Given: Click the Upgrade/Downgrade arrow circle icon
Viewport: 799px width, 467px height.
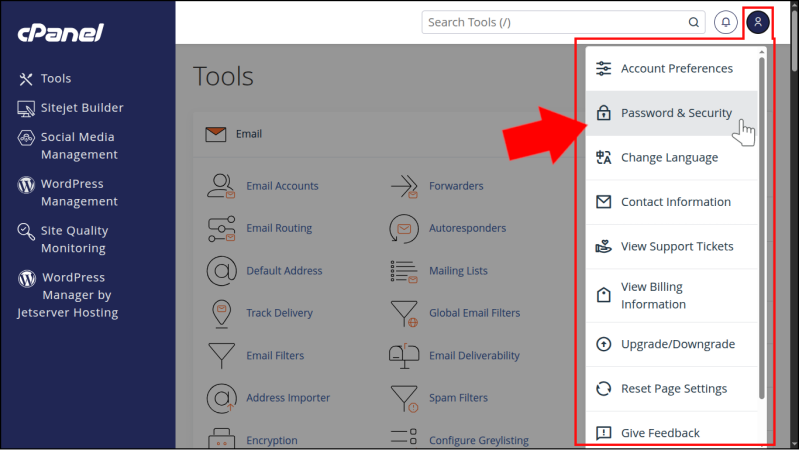Looking at the screenshot, I should tap(603, 344).
